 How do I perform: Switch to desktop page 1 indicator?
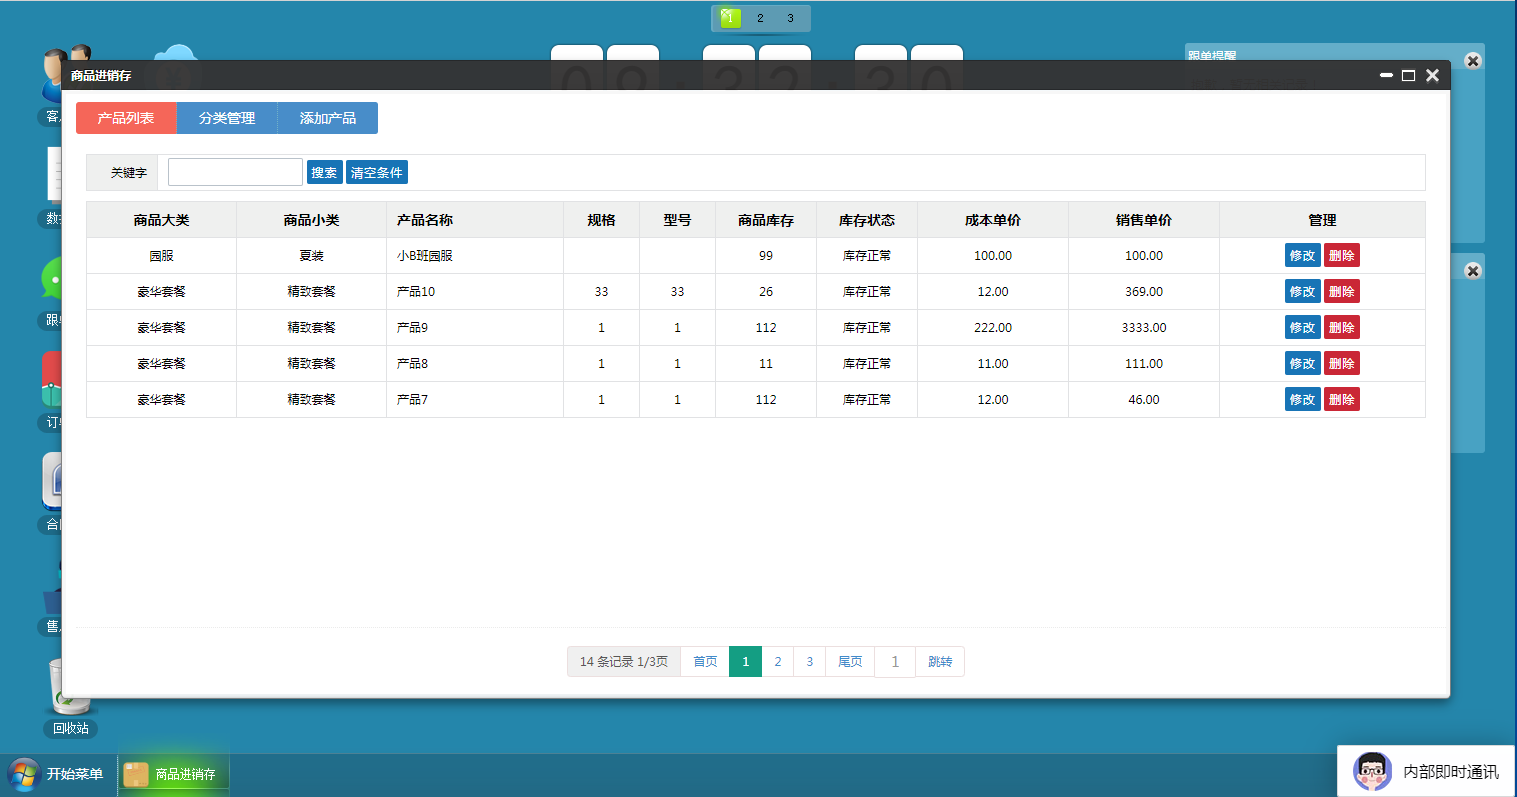(730, 18)
